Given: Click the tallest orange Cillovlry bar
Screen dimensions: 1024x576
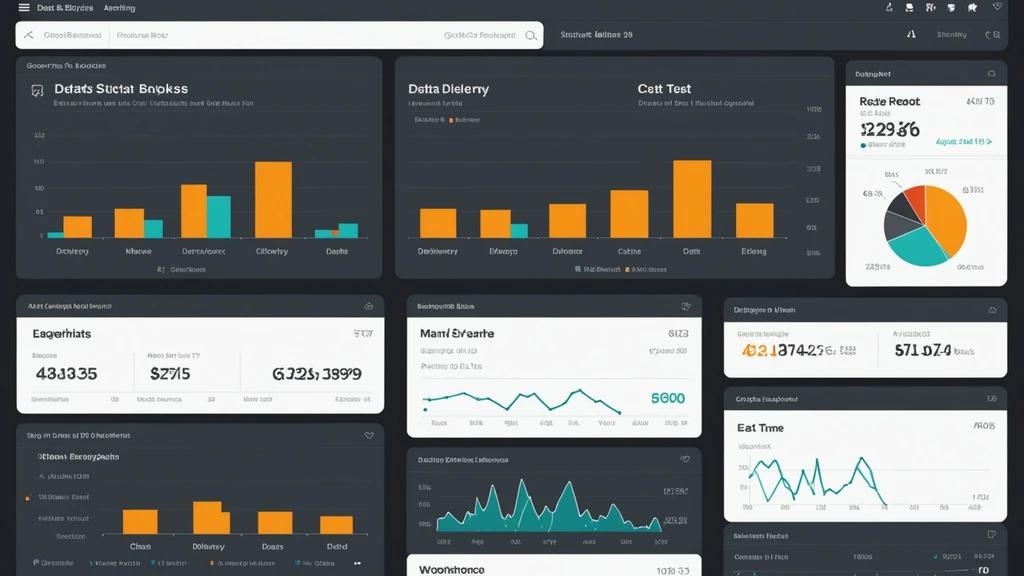Looking at the screenshot, I should [x=274, y=199].
